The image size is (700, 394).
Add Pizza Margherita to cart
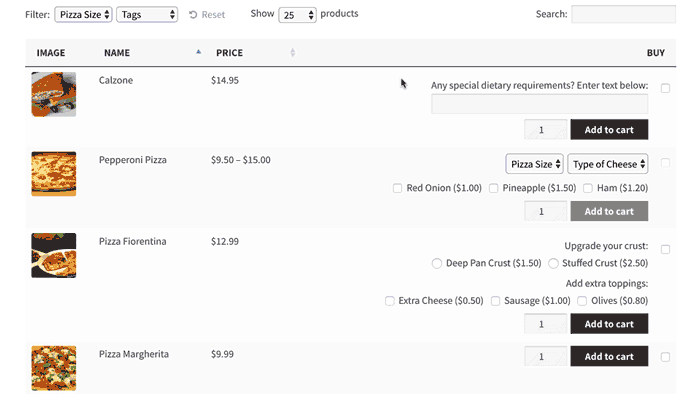(x=609, y=356)
